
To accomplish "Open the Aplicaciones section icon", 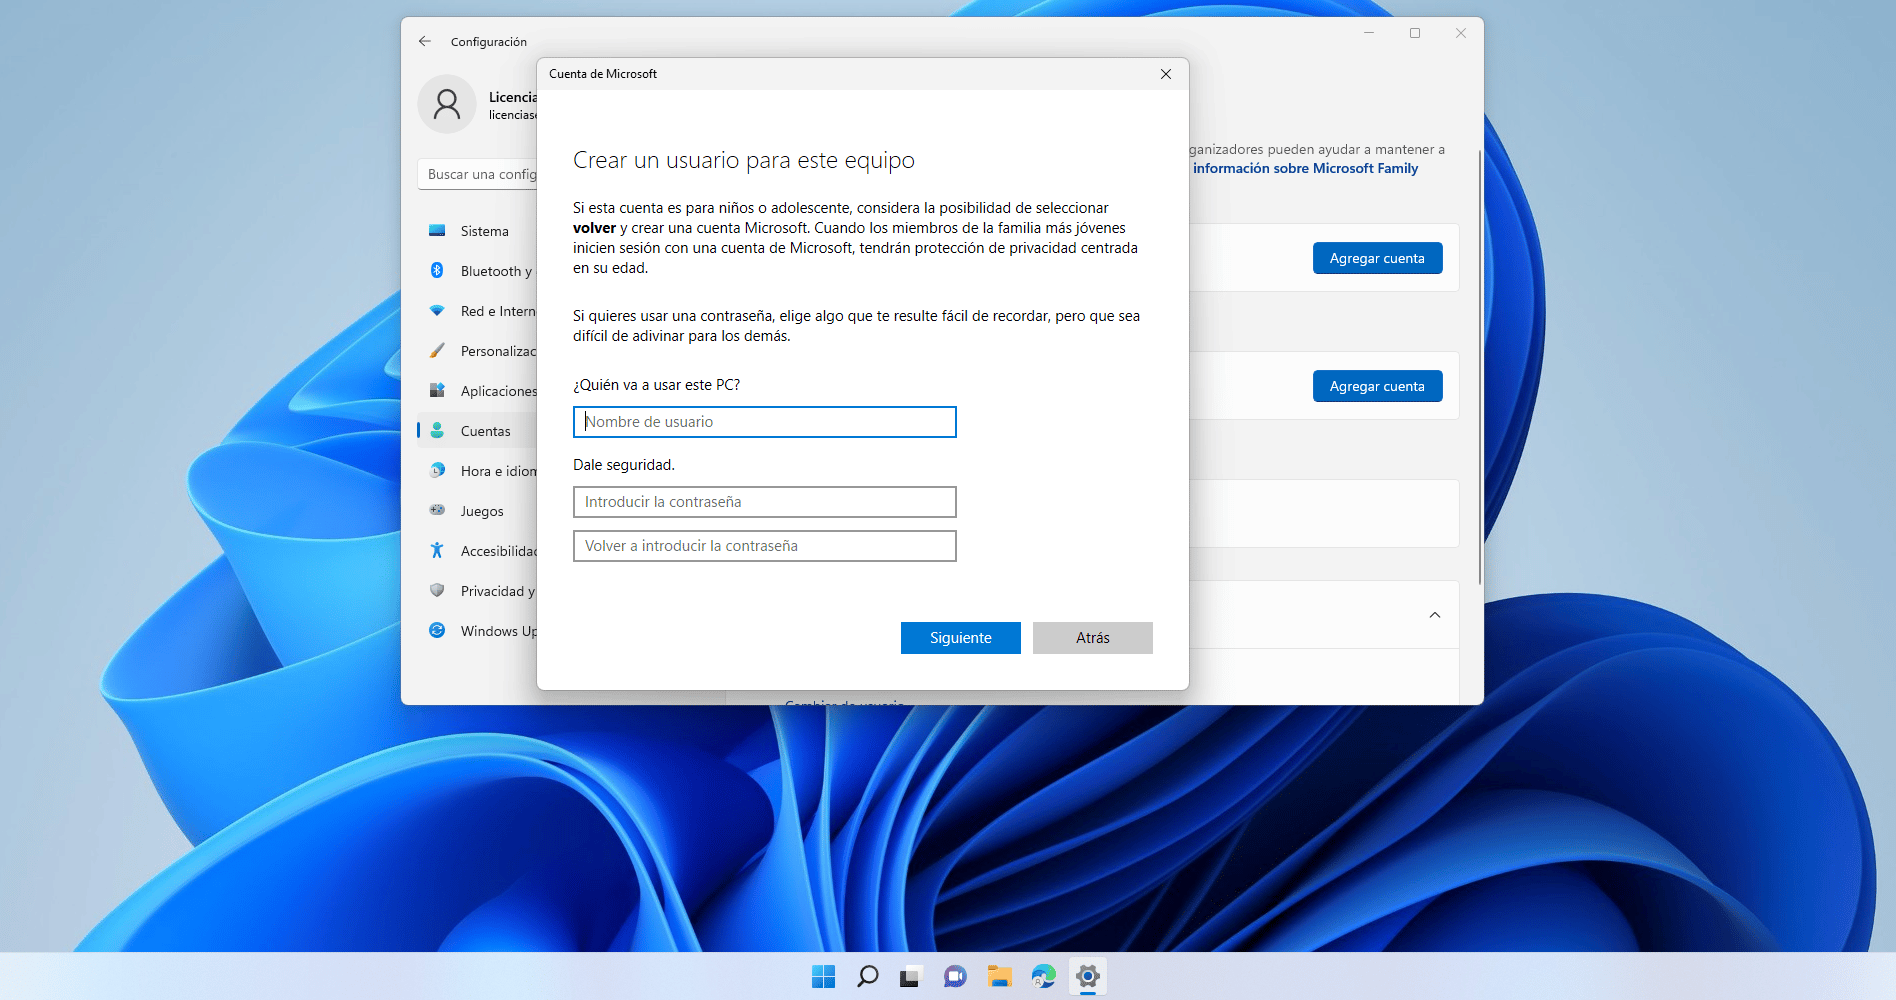I will [x=437, y=390].
